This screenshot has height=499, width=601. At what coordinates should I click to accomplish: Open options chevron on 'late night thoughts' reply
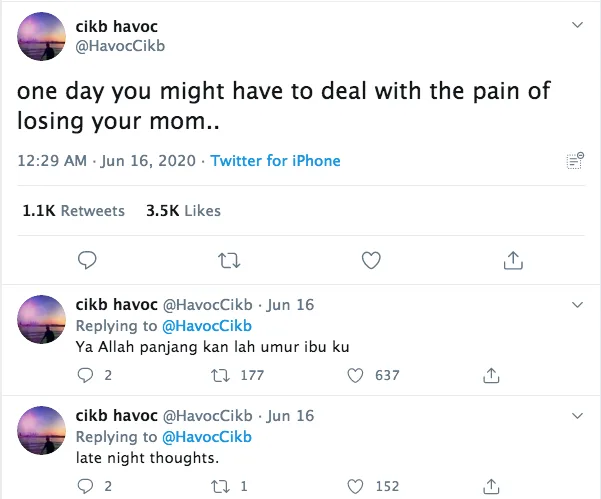click(x=576, y=414)
